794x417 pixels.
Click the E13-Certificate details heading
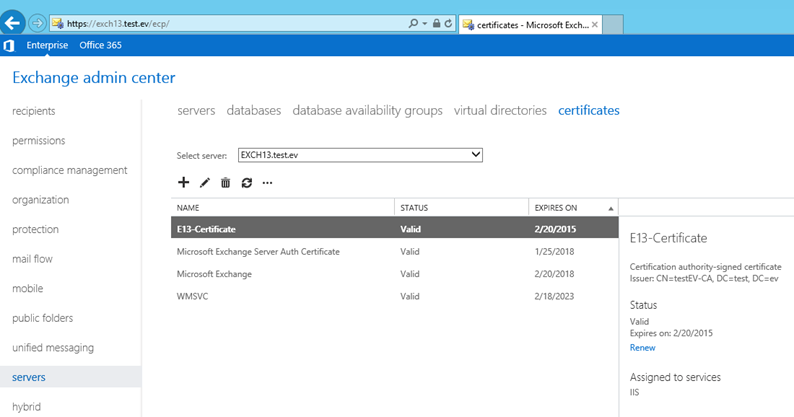(x=668, y=238)
